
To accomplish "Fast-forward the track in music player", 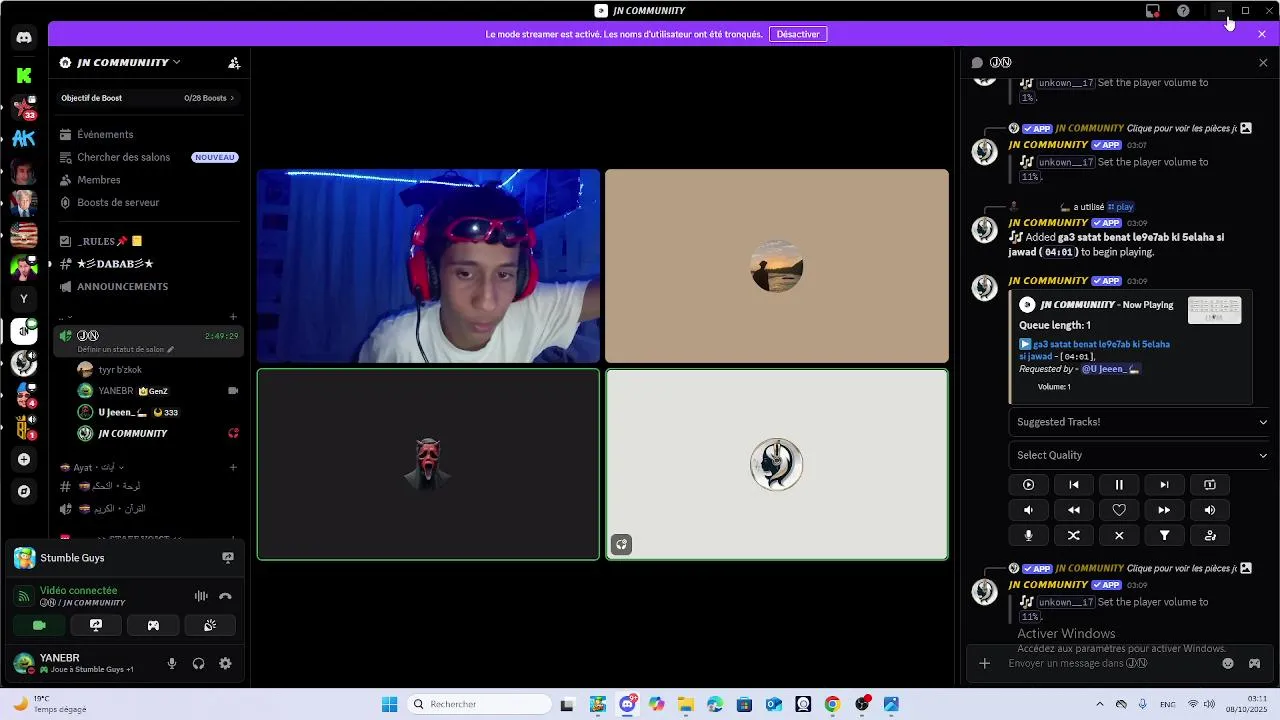I will [x=1164, y=510].
